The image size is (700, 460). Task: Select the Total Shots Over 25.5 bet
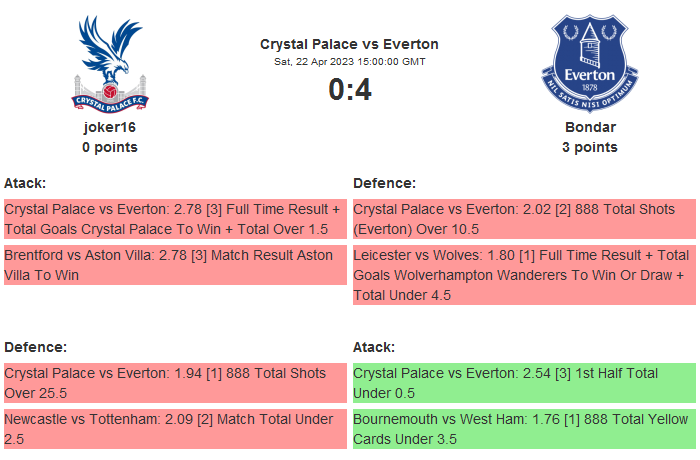pyautogui.click(x=175, y=383)
